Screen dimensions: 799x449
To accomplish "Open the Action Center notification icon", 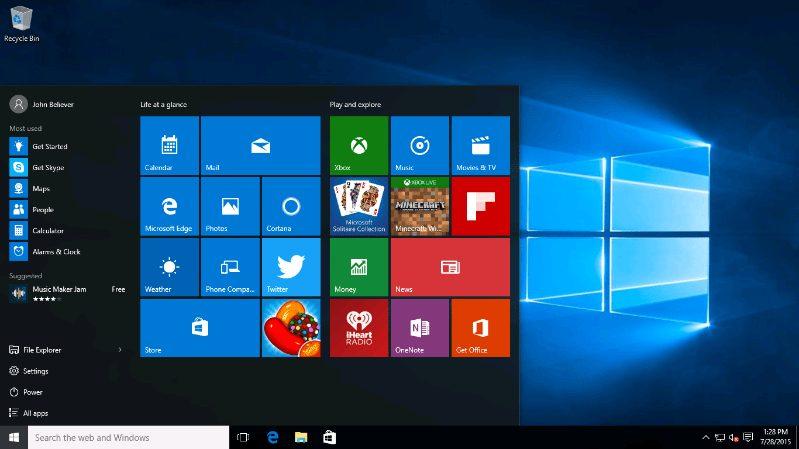I will tap(748, 438).
